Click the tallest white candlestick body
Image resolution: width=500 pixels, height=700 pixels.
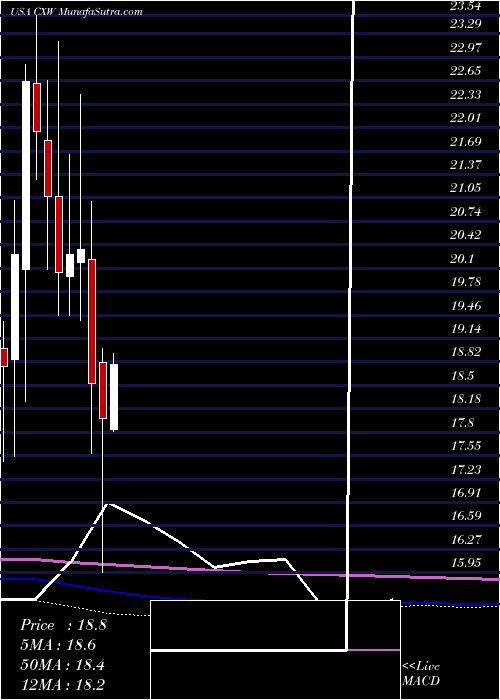pos(26,175)
